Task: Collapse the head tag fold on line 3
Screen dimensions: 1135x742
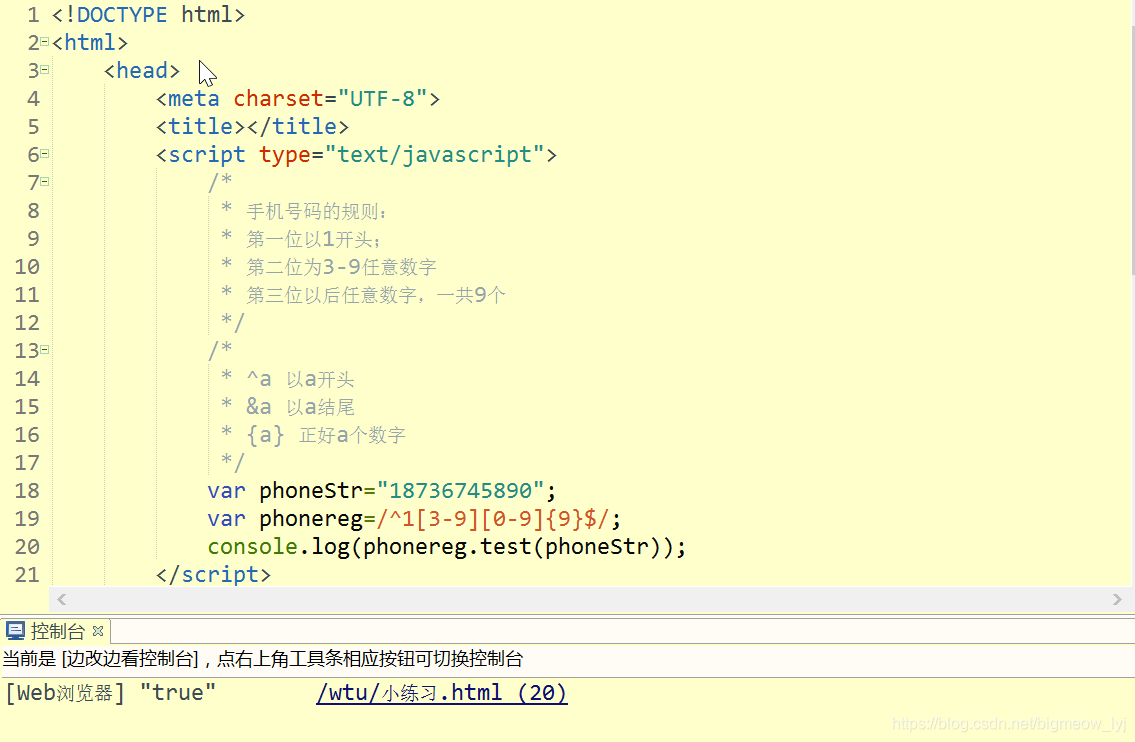Action: tap(45, 70)
